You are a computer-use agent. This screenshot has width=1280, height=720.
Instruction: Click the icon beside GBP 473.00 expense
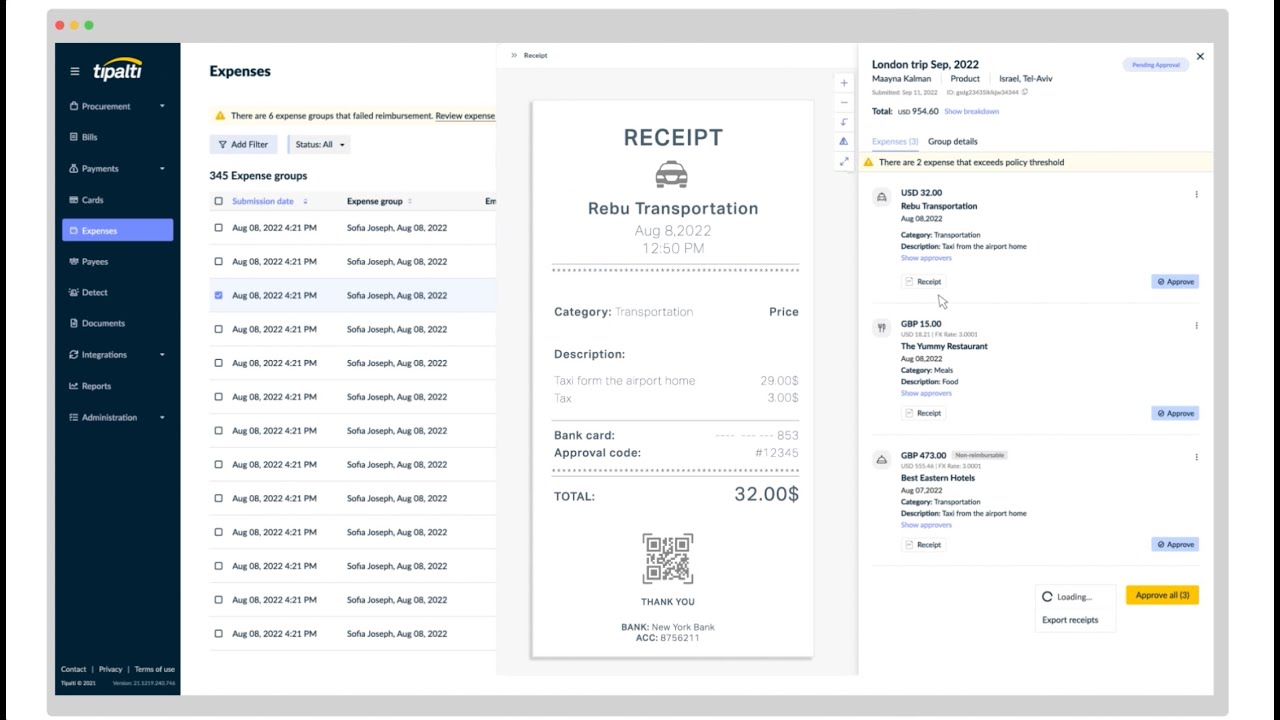[x=881, y=460]
